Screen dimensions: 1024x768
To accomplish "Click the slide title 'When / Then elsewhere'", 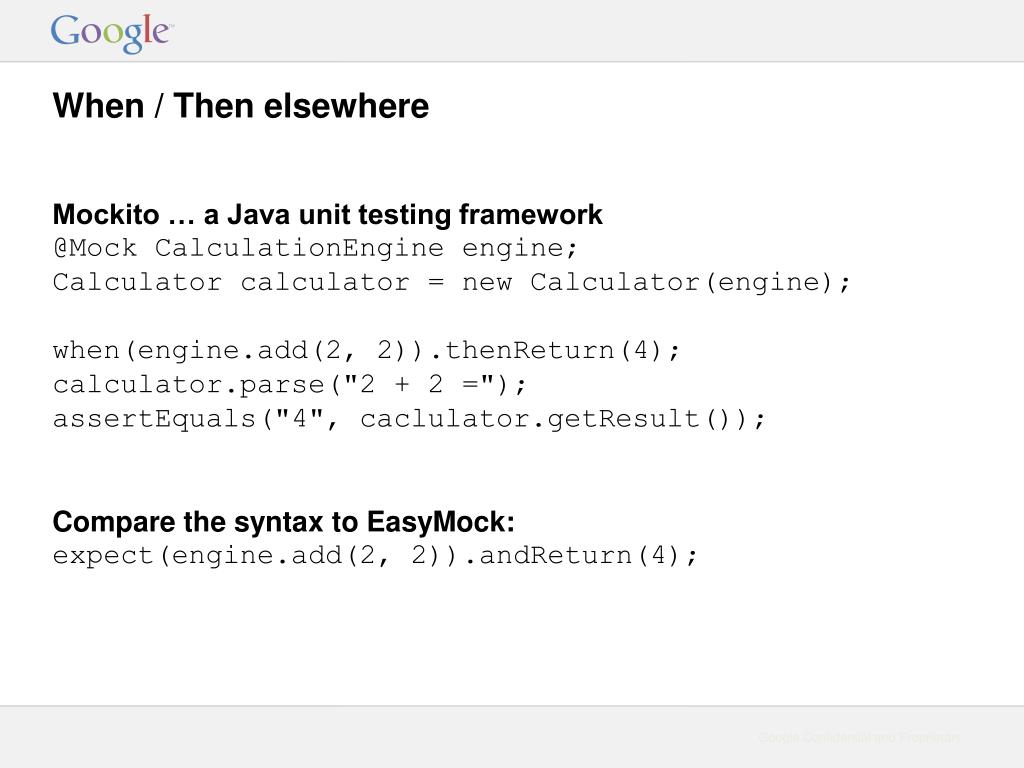I will (x=241, y=106).
